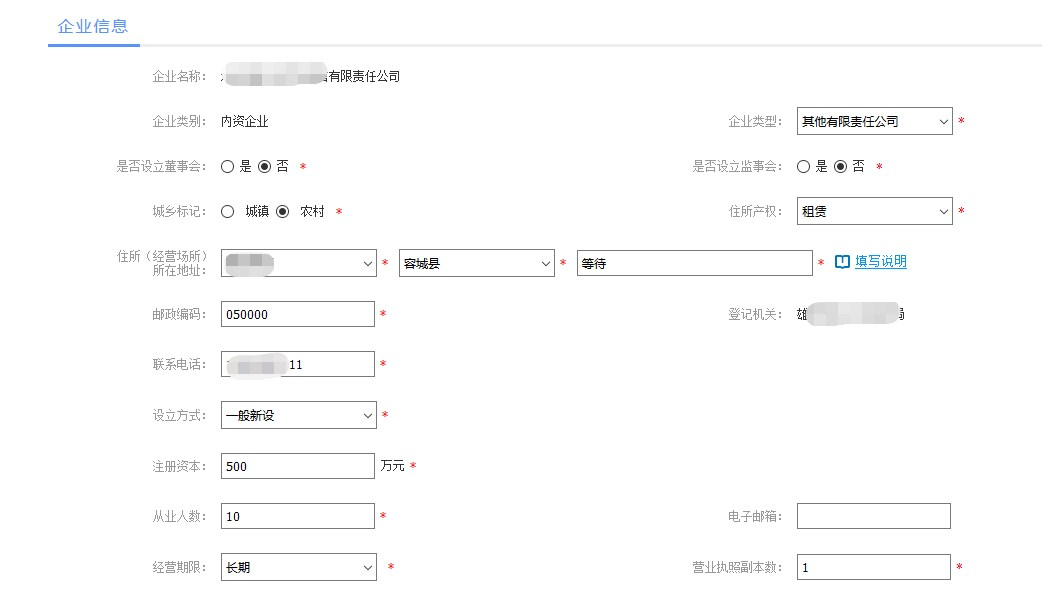Click the address detail field containing 等待
The width and height of the screenshot is (1042, 606).
click(694, 263)
